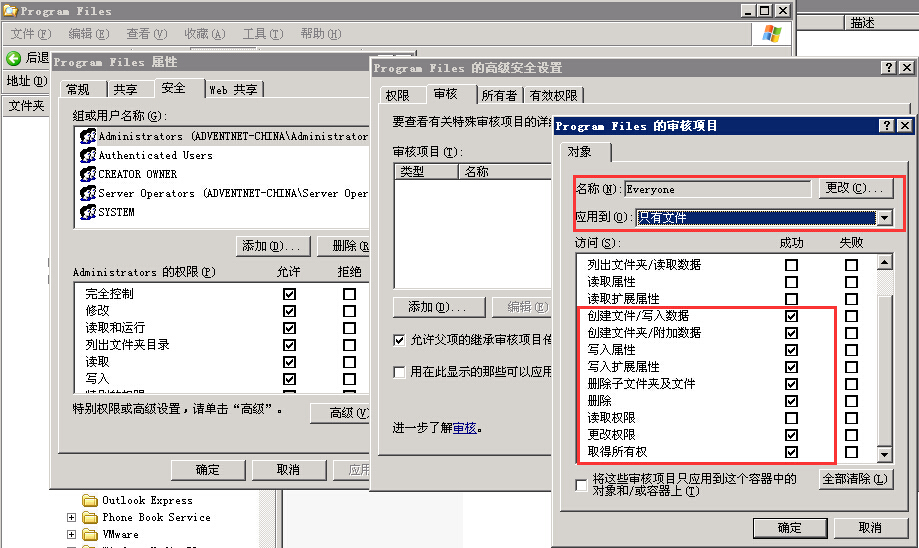Check success box for 读取权限

[x=791, y=418]
